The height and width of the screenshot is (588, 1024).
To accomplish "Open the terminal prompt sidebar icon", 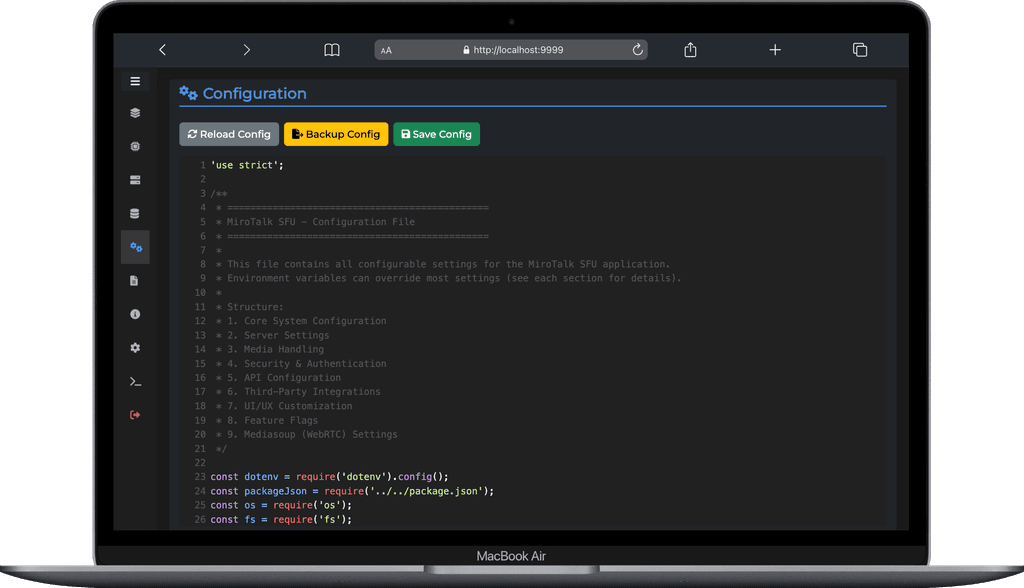I will pos(135,382).
